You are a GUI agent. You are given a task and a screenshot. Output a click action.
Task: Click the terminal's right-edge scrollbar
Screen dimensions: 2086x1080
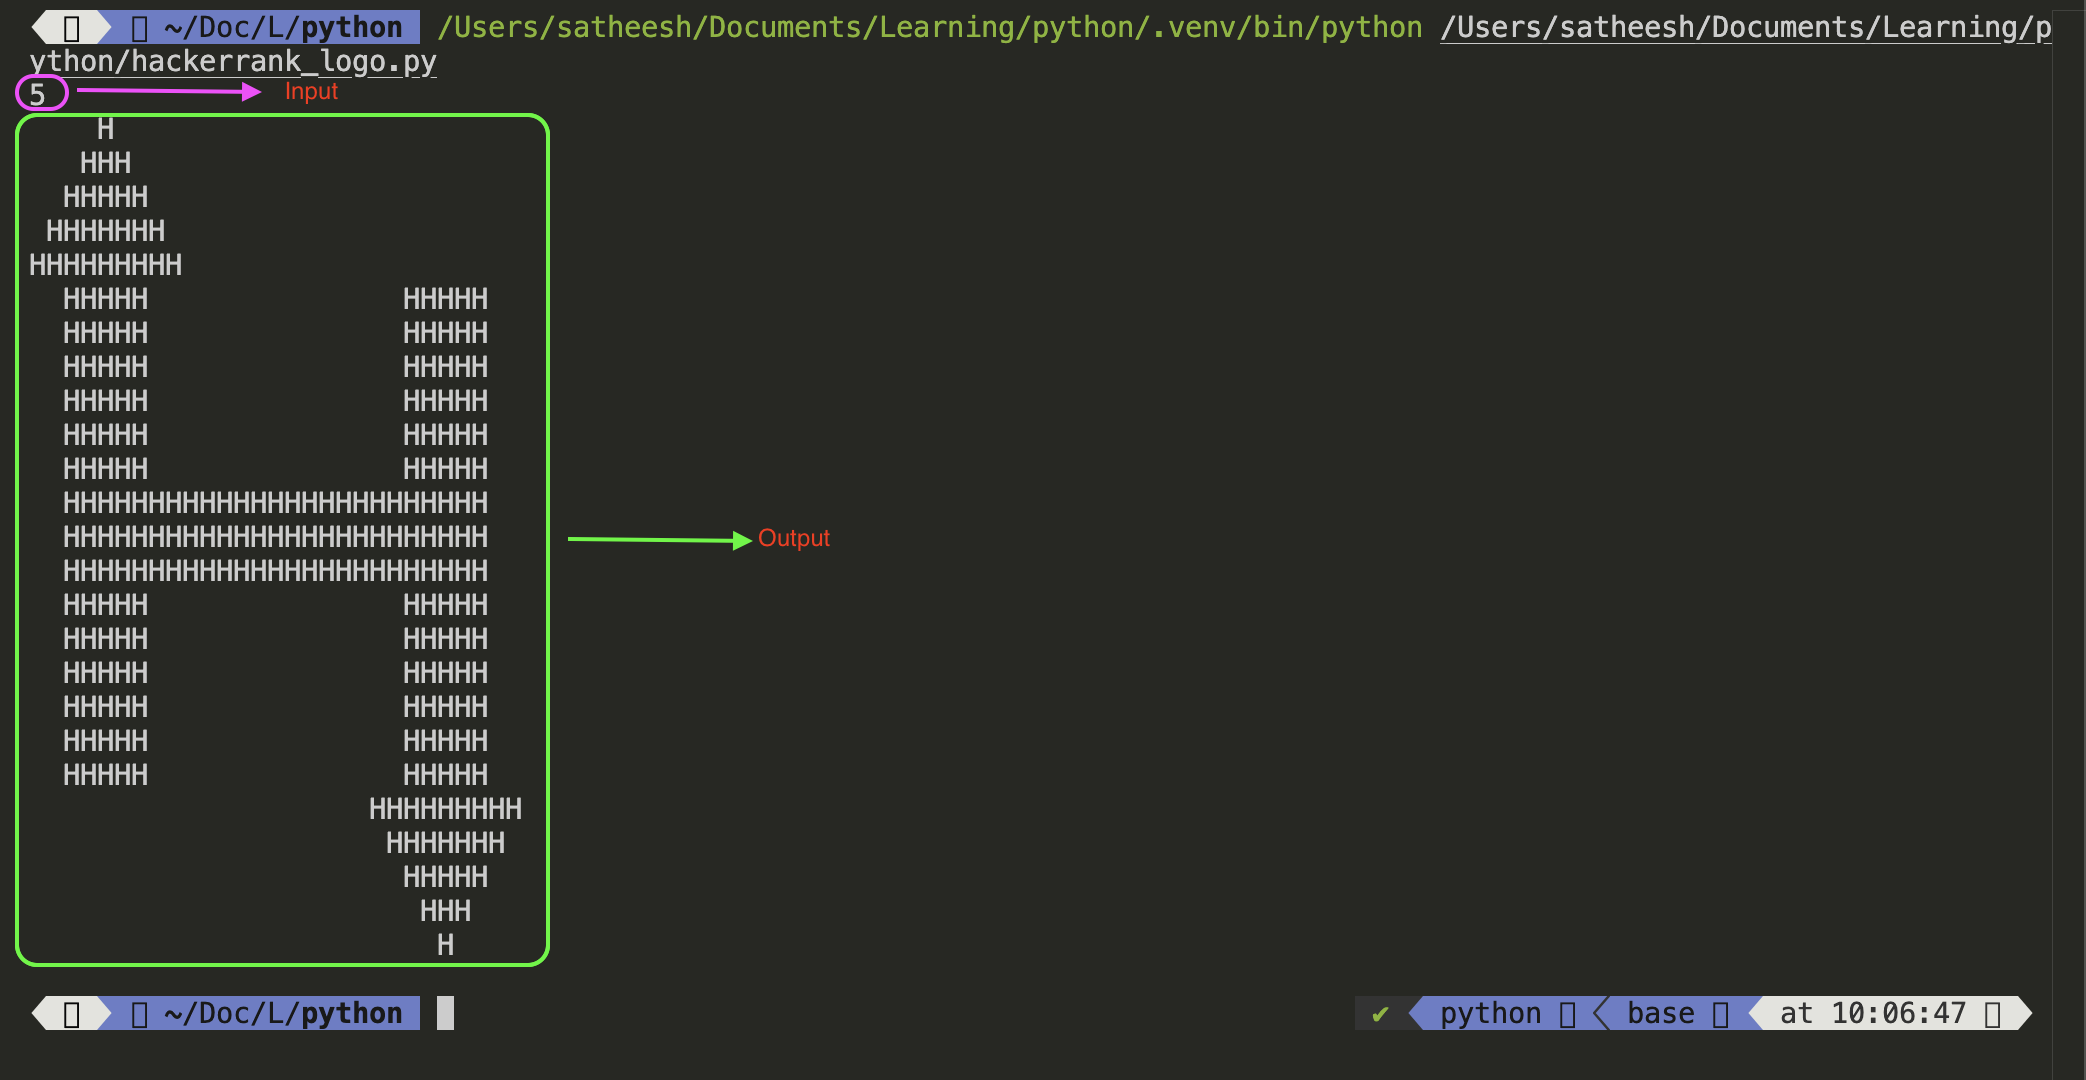(x=2068, y=540)
